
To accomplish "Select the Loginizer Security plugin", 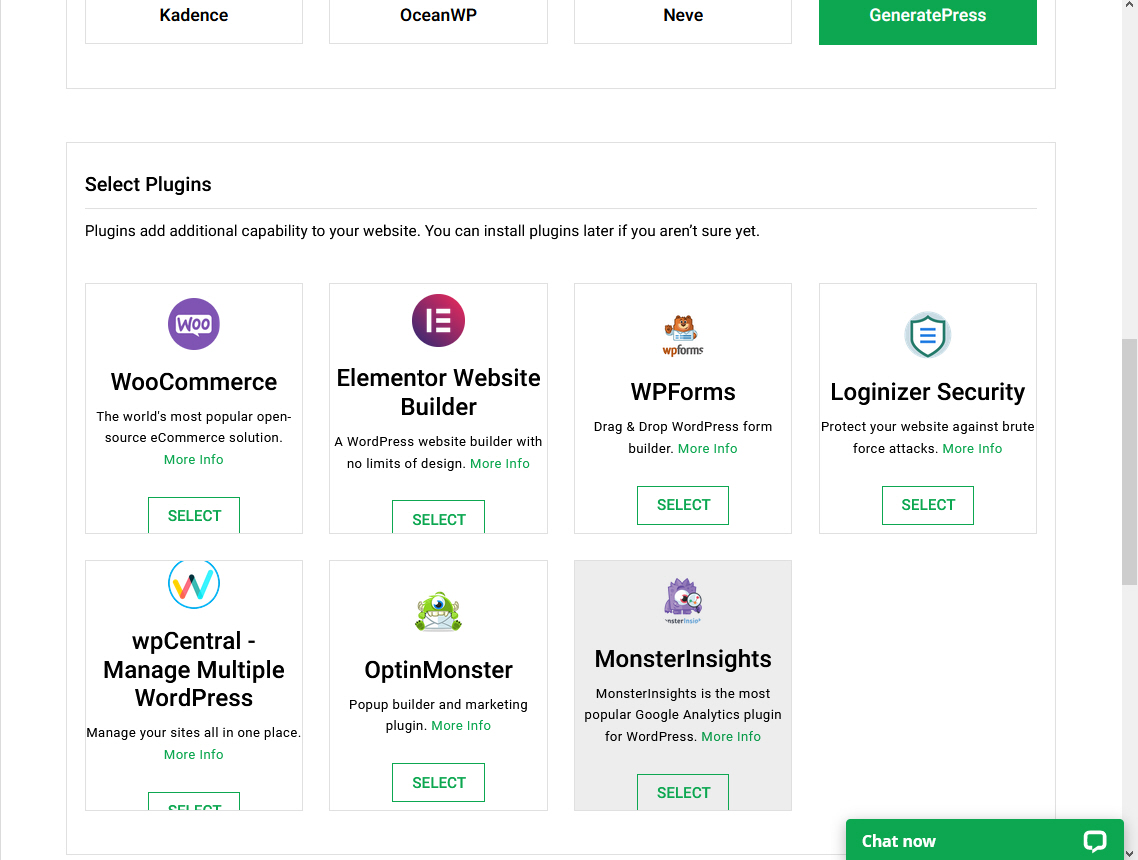I will coord(928,505).
